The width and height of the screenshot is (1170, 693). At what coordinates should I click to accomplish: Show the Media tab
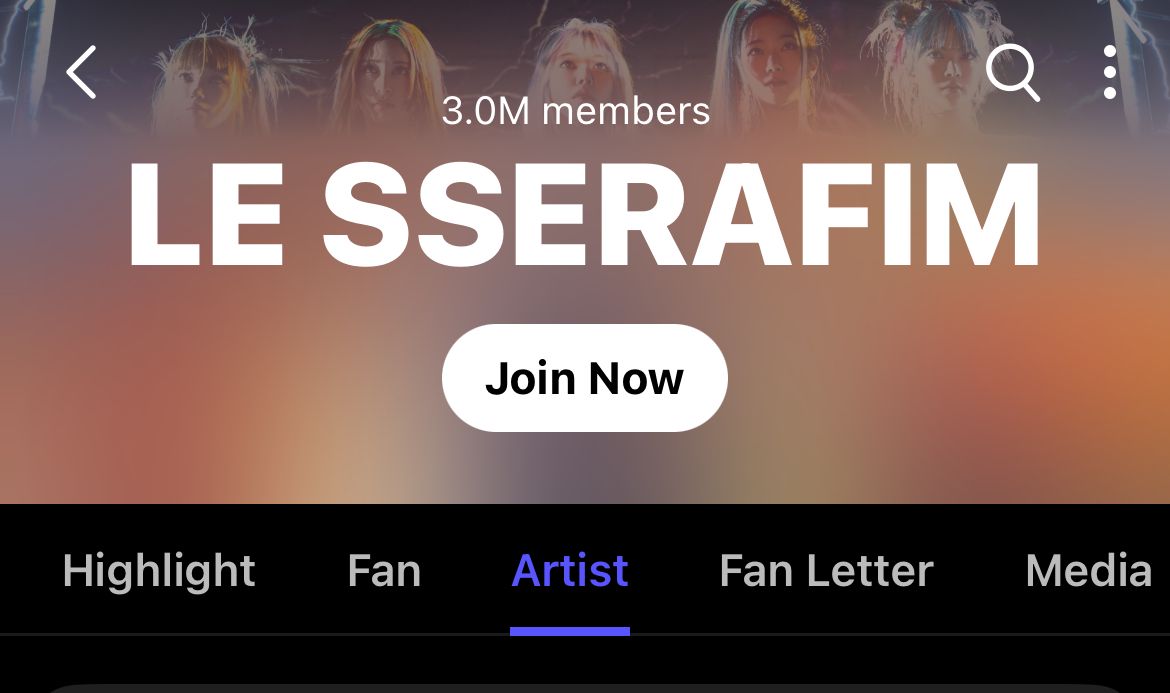click(x=1089, y=571)
